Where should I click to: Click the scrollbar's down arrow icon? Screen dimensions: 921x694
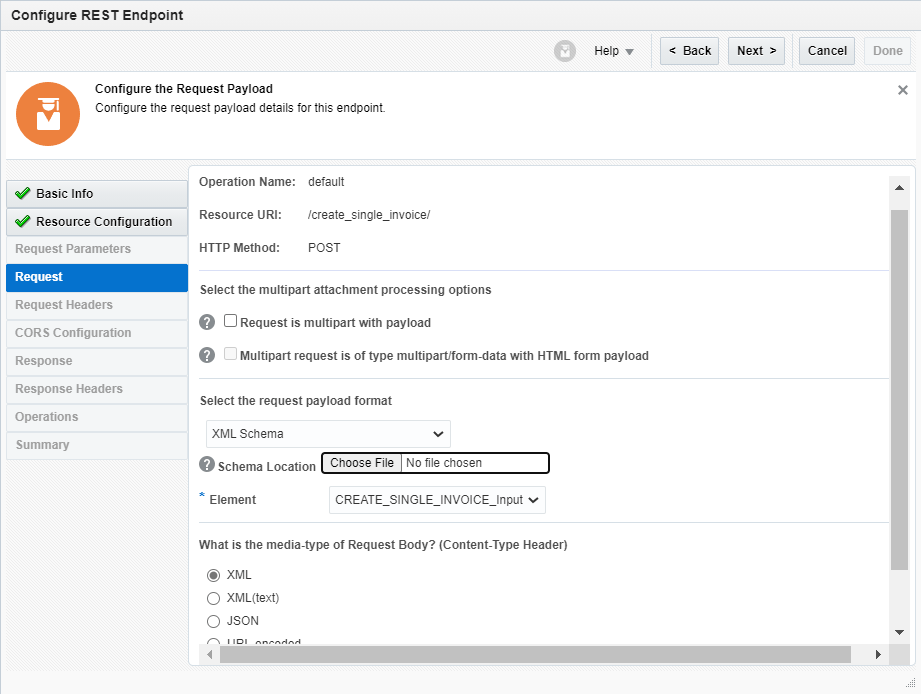point(900,631)
